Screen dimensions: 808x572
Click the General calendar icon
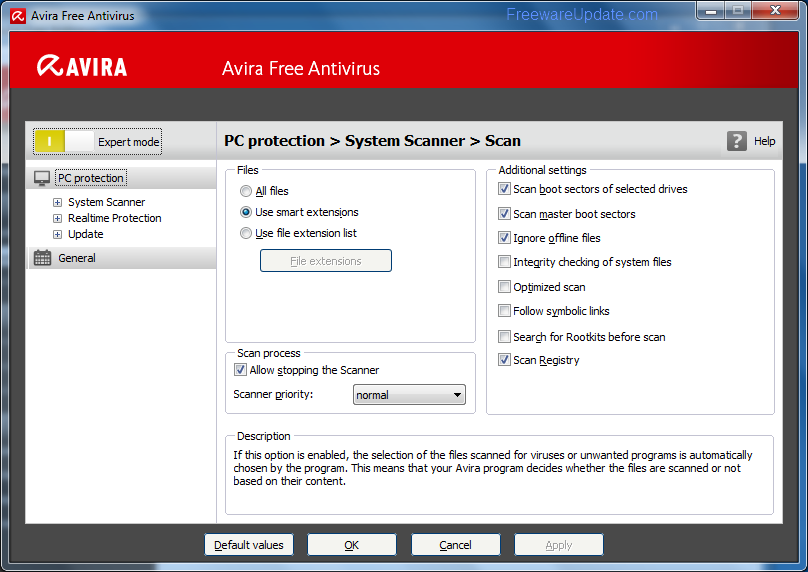click(42, 258)
